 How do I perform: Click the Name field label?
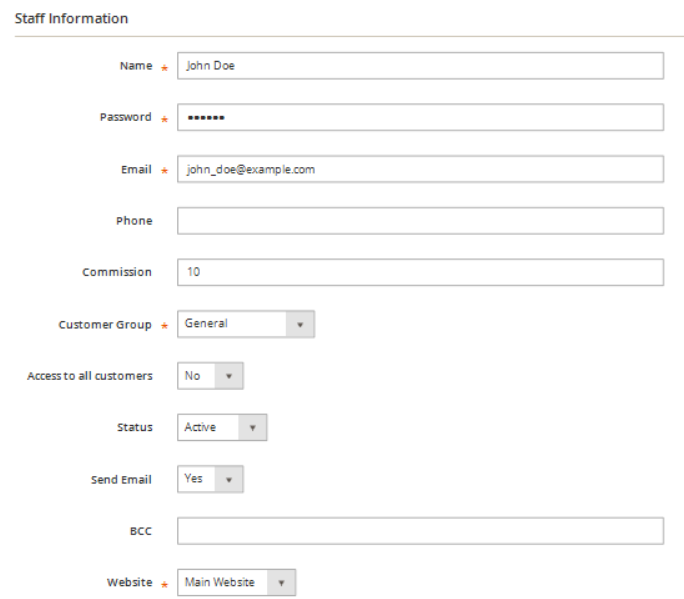pos(136,66)
